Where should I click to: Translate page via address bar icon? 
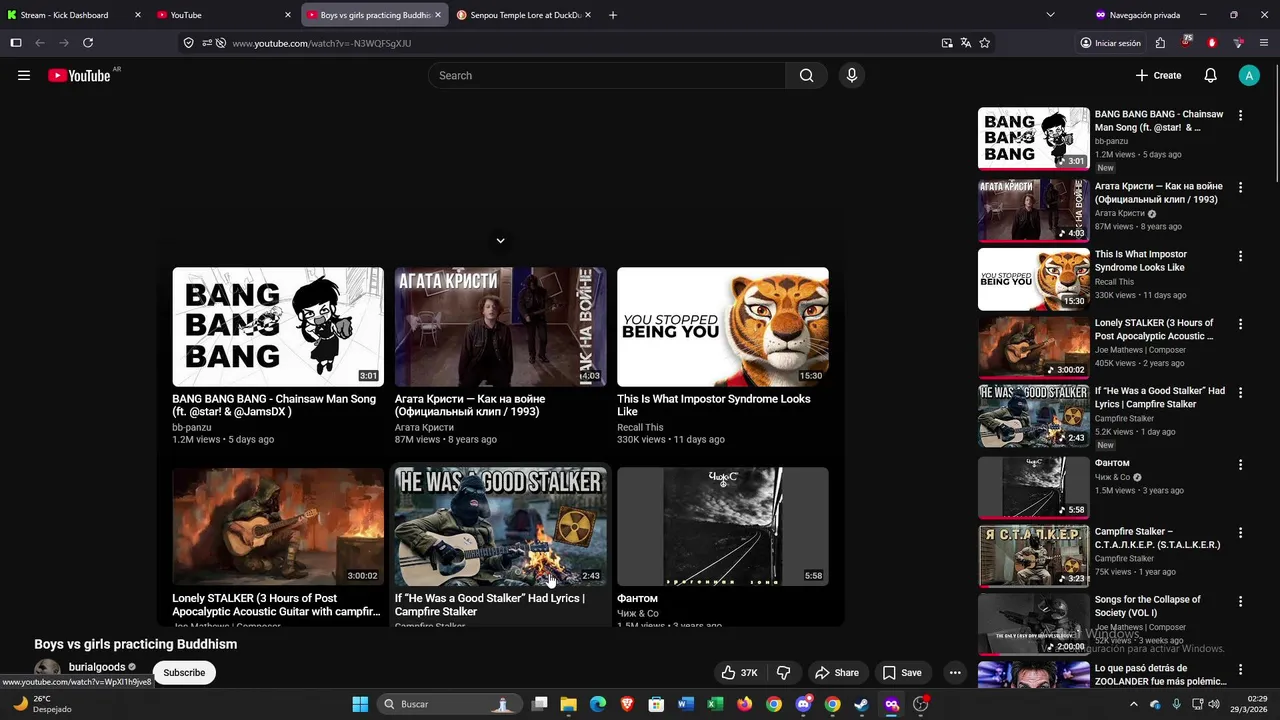[x=966, y=43]
